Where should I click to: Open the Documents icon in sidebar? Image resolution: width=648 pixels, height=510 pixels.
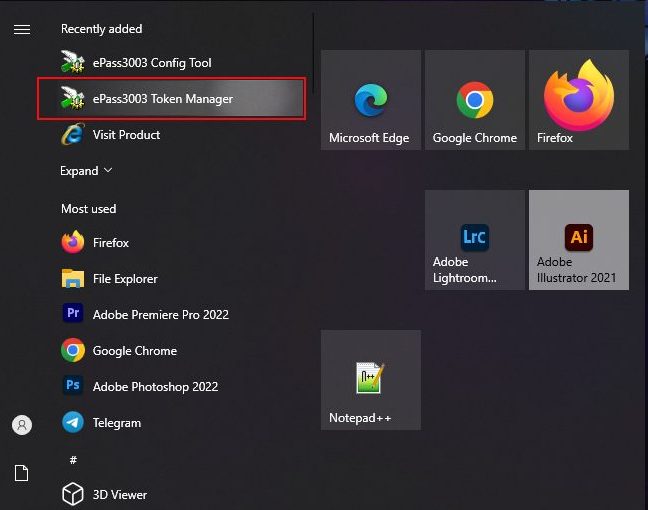coord(21,473)
